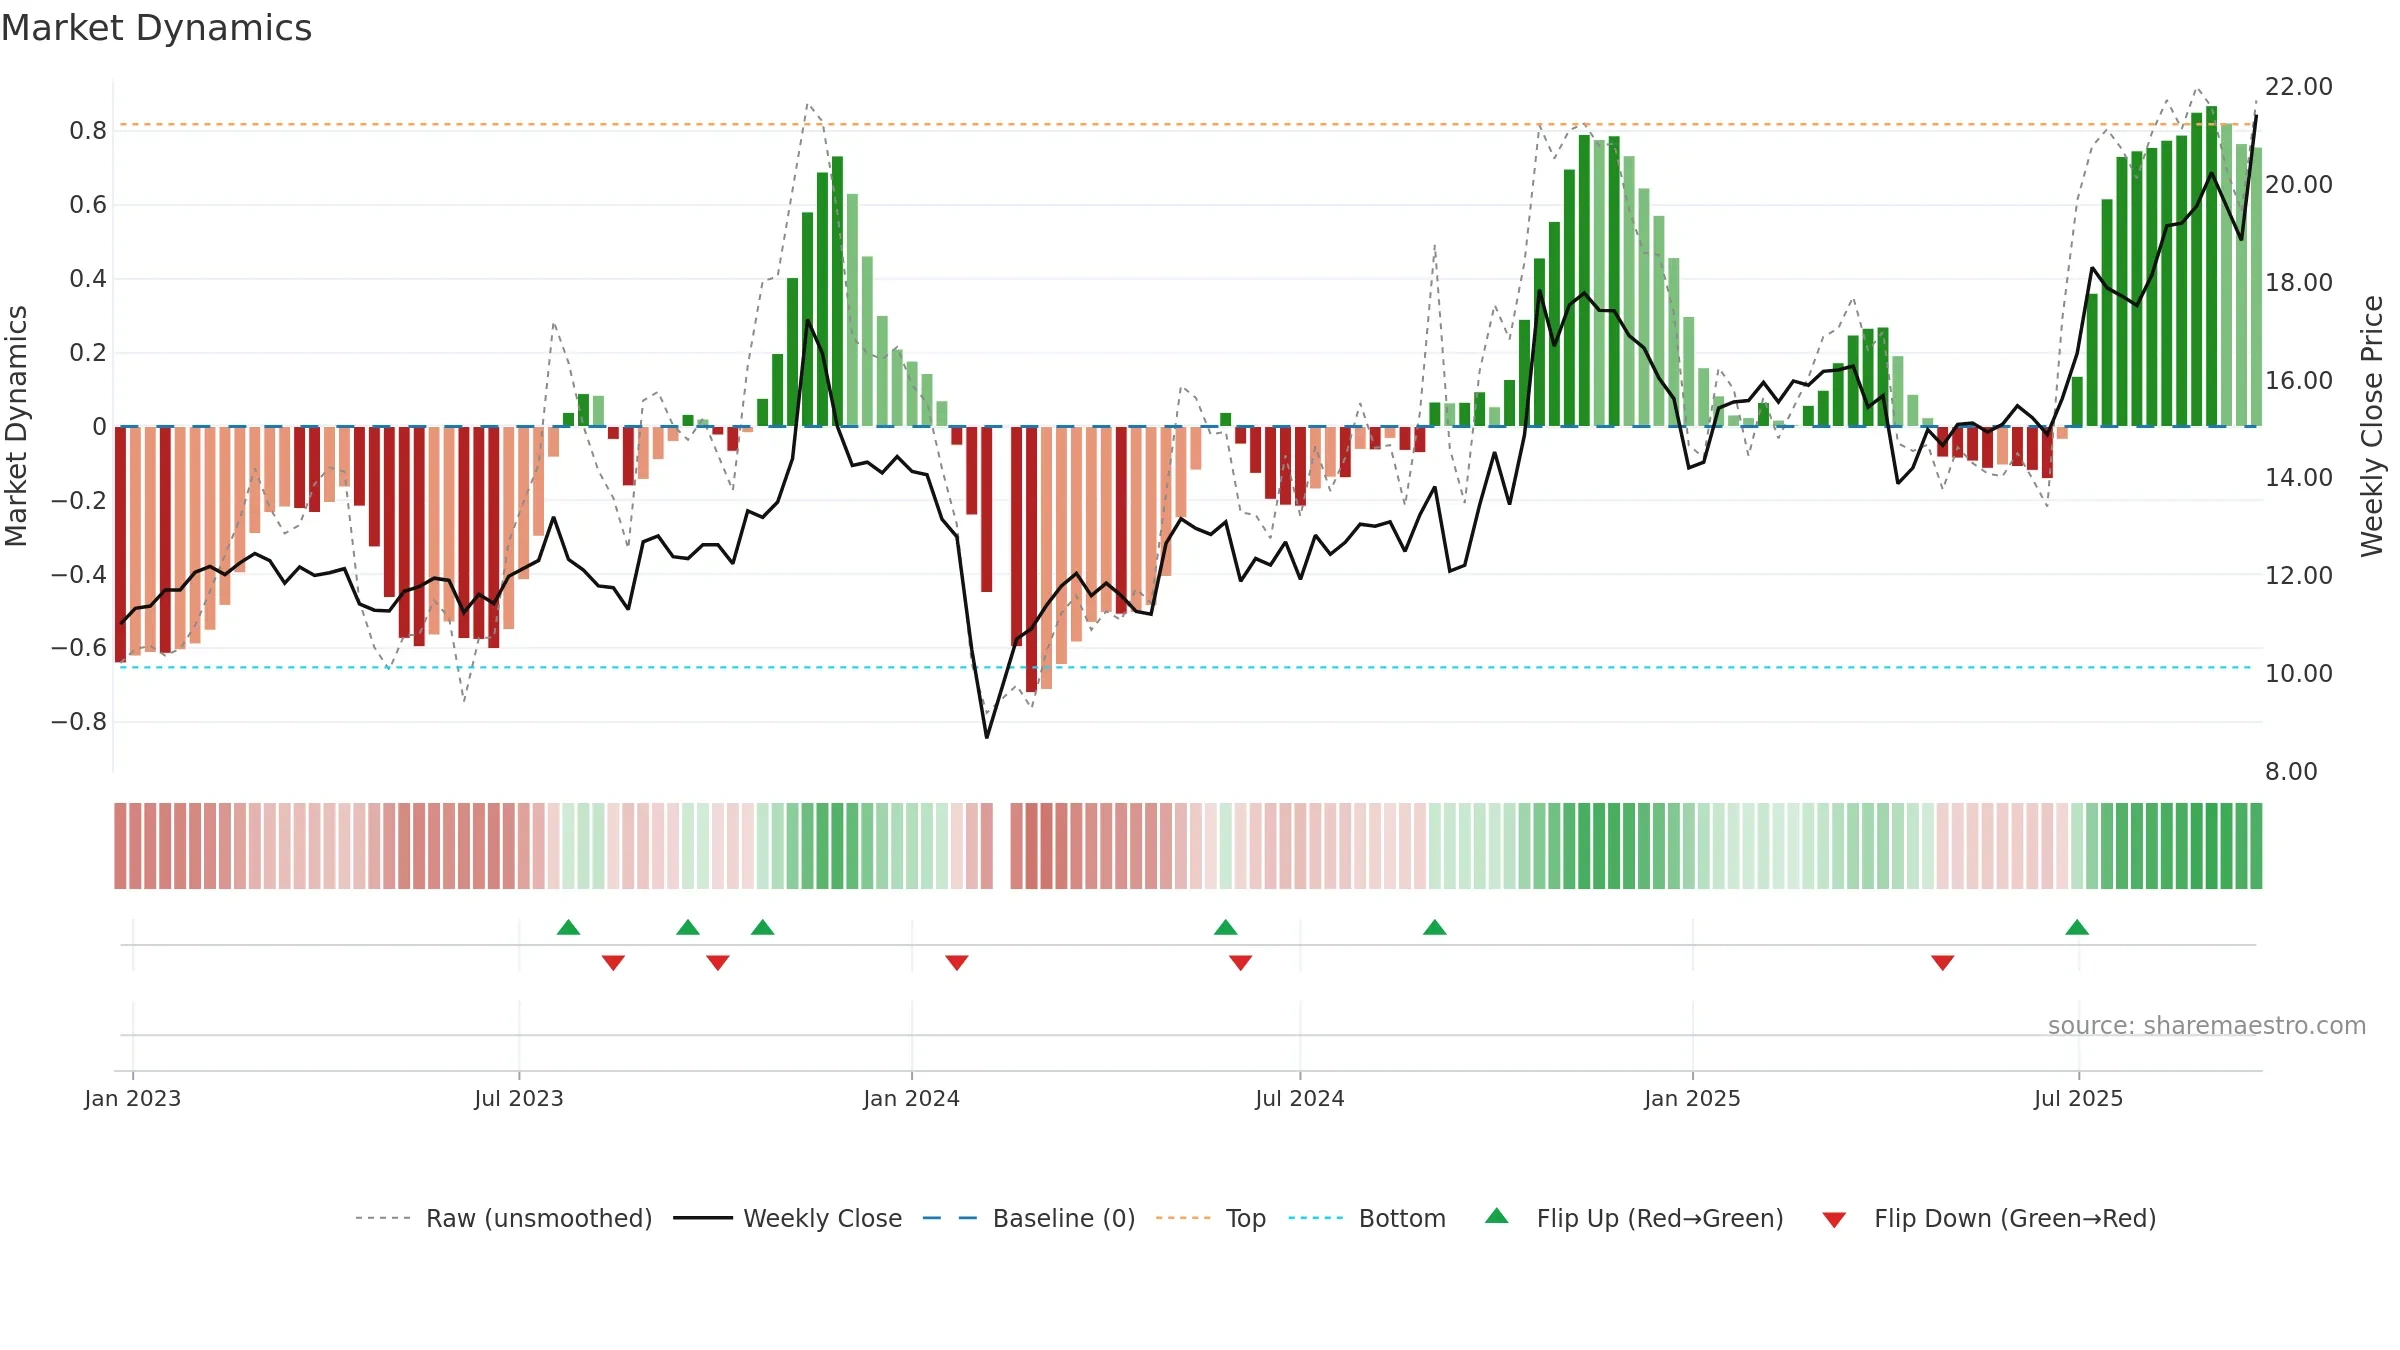Click the red triangle icon in the legend

(x=1834, y=1220)
